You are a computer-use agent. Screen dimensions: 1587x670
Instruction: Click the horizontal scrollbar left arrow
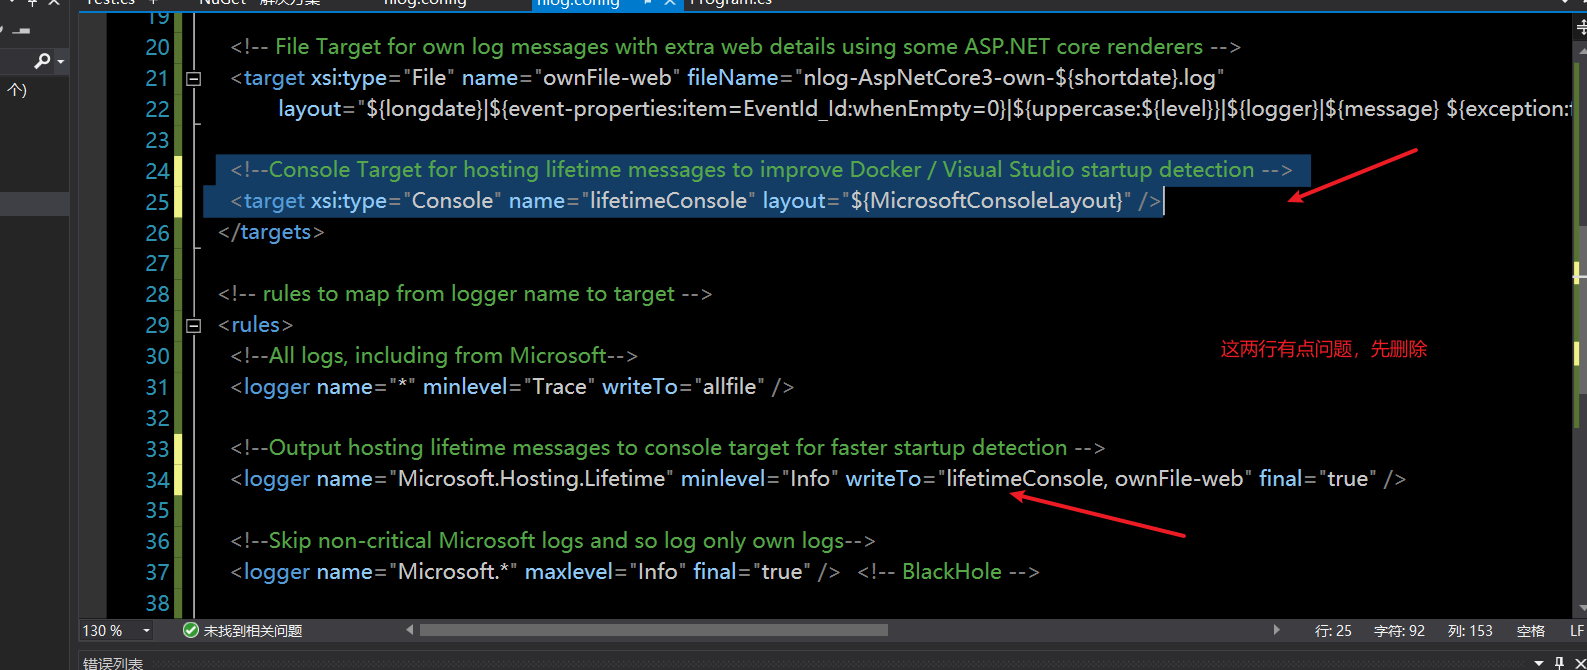click(409, 630)
